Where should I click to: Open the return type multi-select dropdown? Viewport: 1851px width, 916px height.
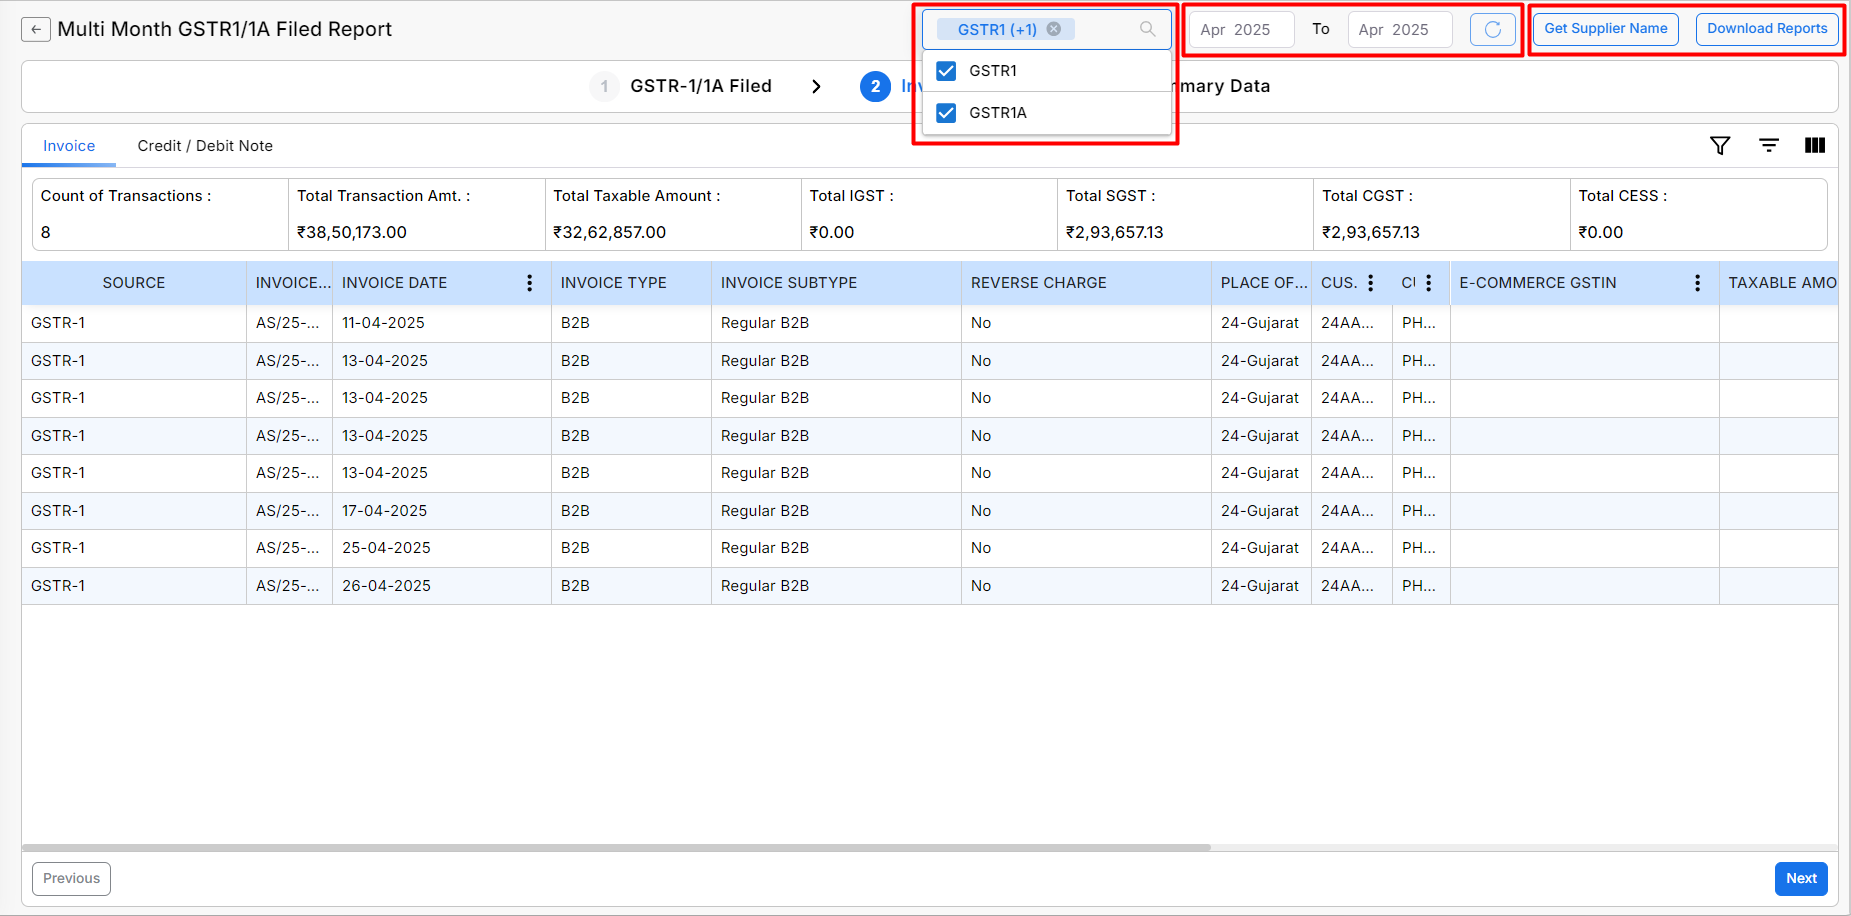pyautogui.click(x=1100, y=29)
